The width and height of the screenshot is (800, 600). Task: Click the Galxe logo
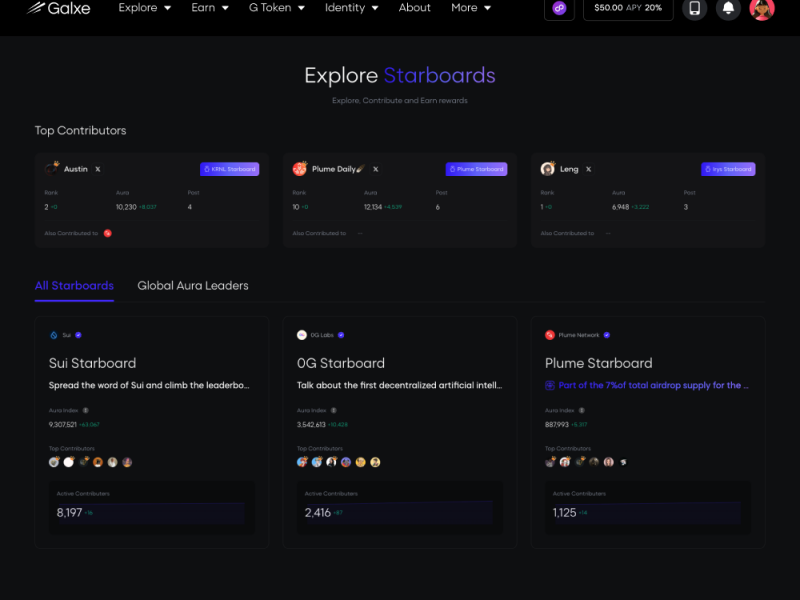pyautogui.click(x=59, y=8)
